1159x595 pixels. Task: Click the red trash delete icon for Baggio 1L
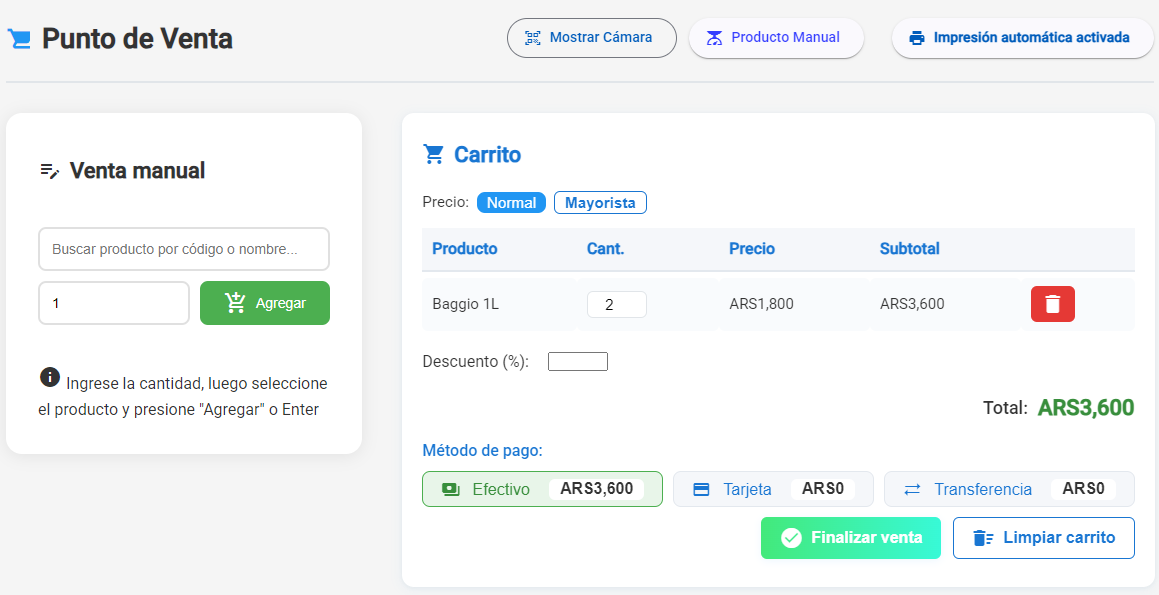(1052, 304)
